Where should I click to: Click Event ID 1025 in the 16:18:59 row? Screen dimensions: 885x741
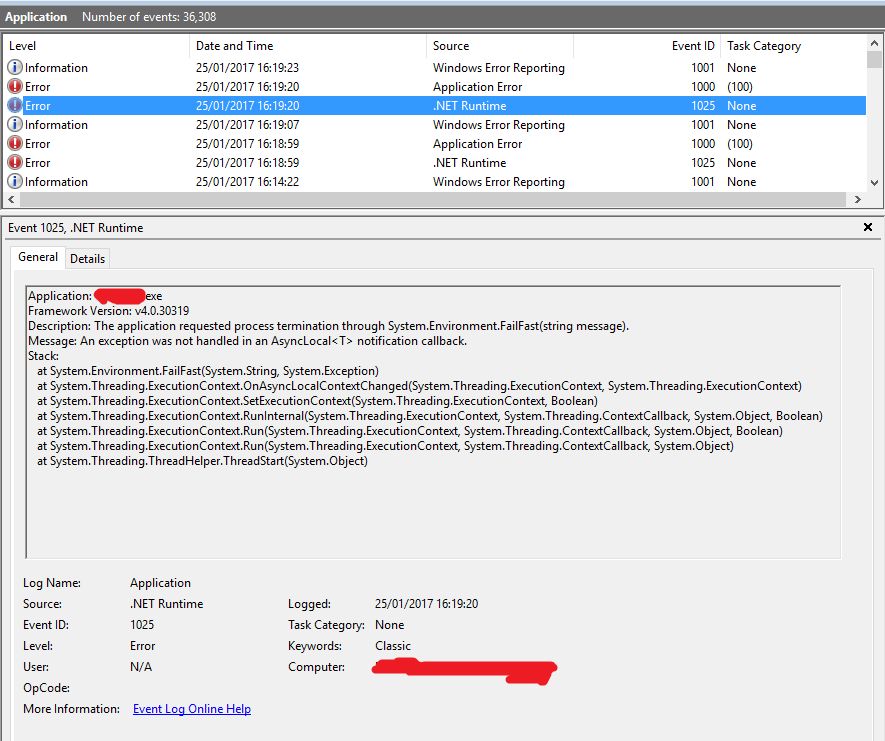703,163
